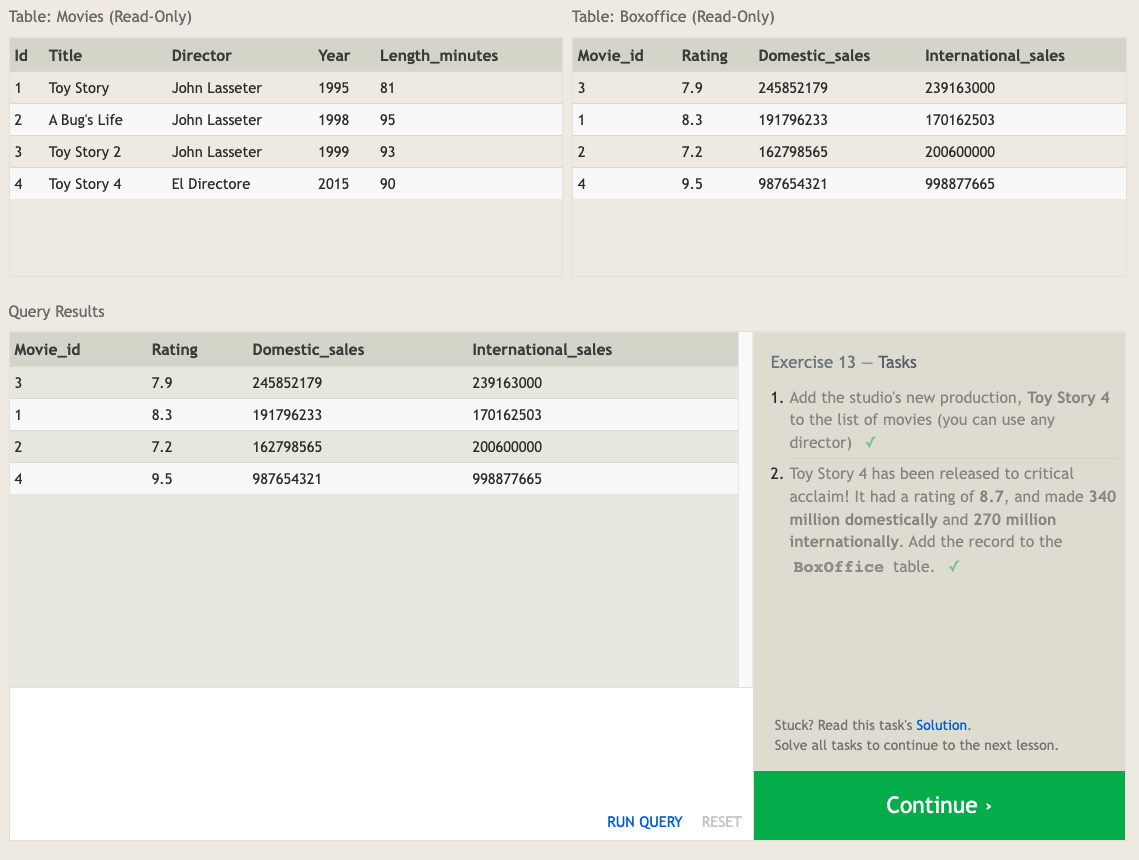1139x860 pixels.
Task: Click the Year header in Movies table
Action: pos(334,55)
